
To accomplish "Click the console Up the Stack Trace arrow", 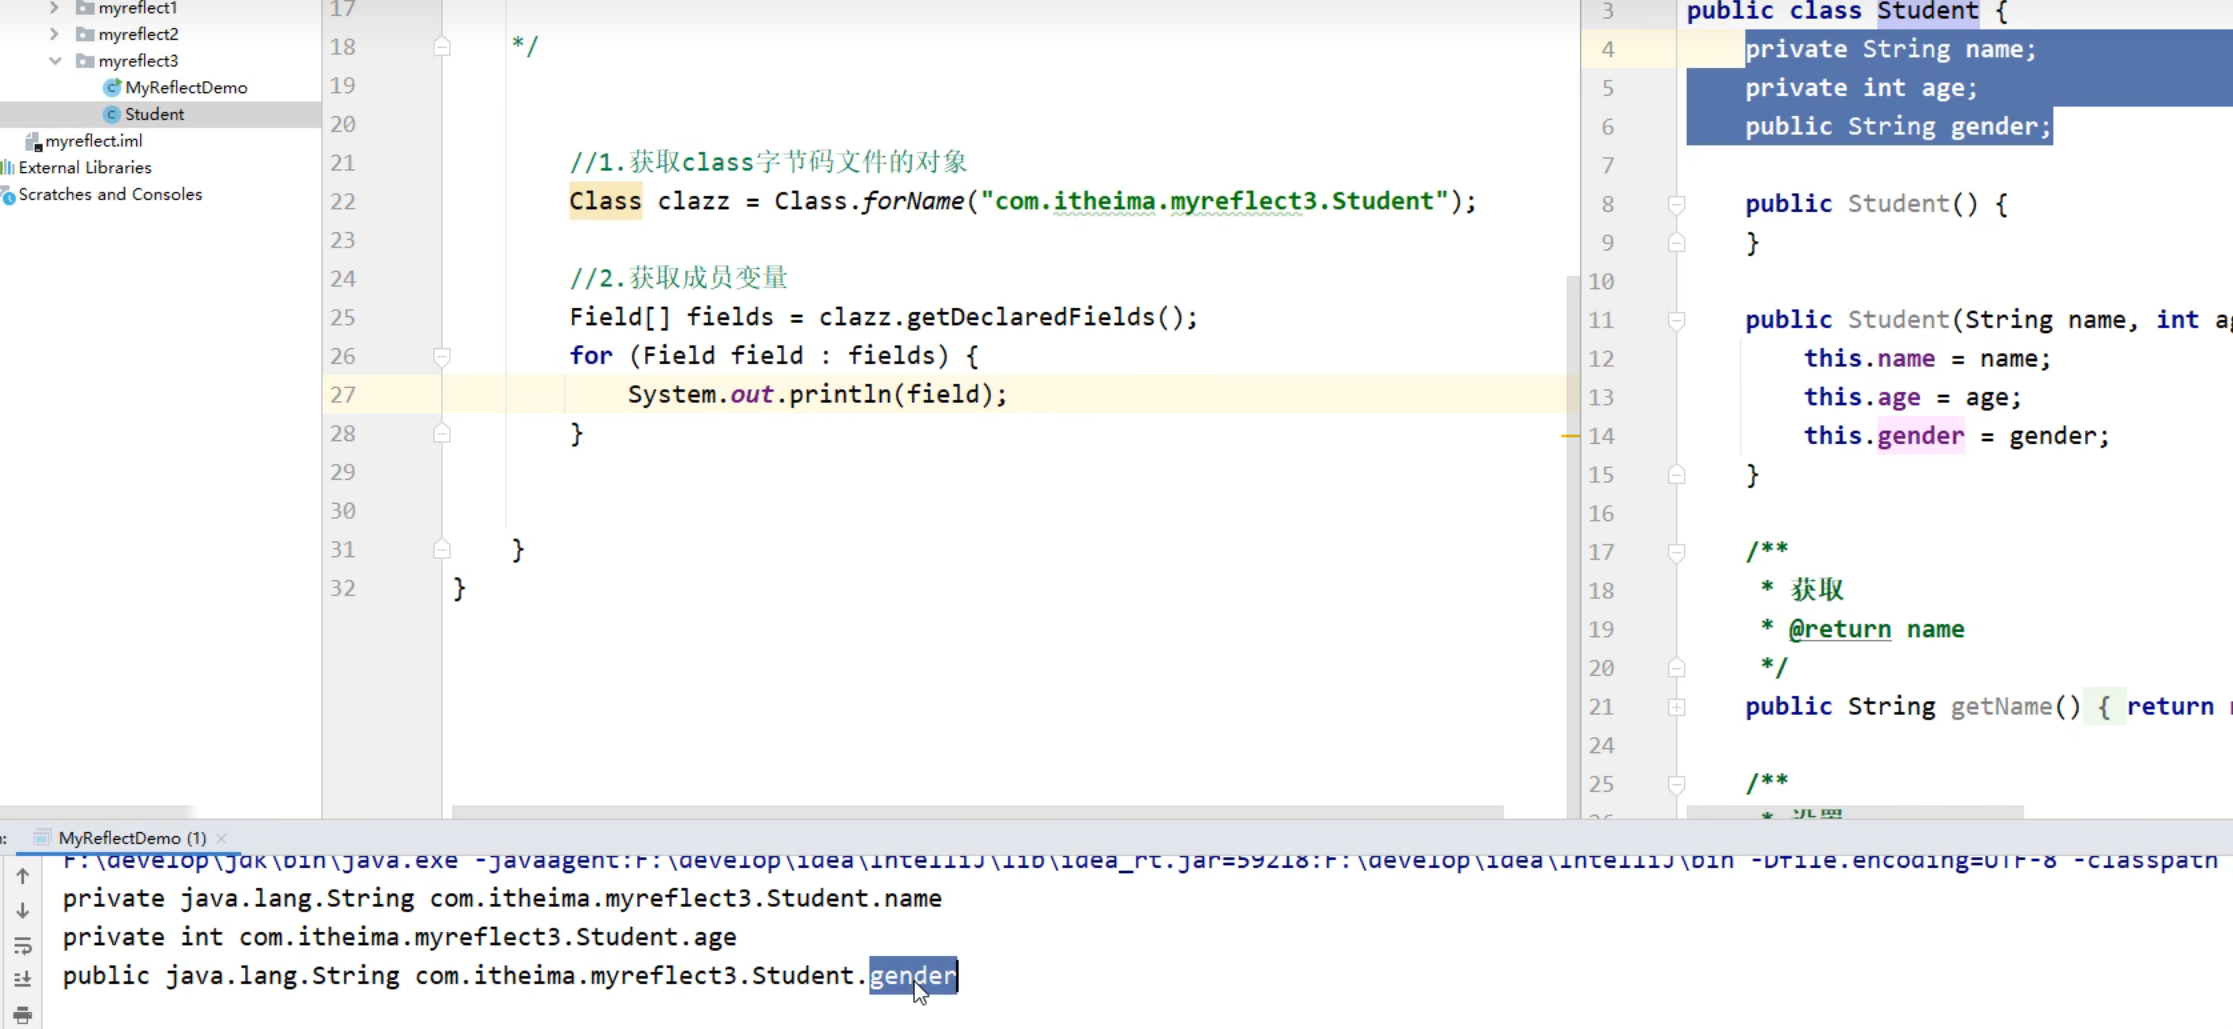I will (x=22, y=876).
